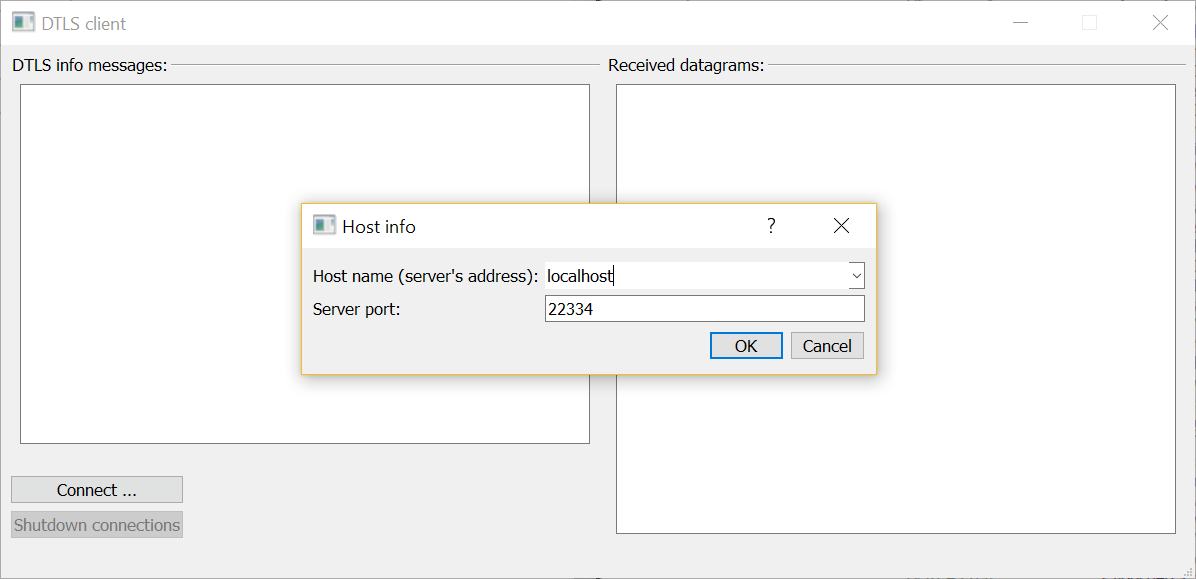Click the Host info dialog icon
The width and height of the screenshot is (1196, 579).
pos(324,225)
